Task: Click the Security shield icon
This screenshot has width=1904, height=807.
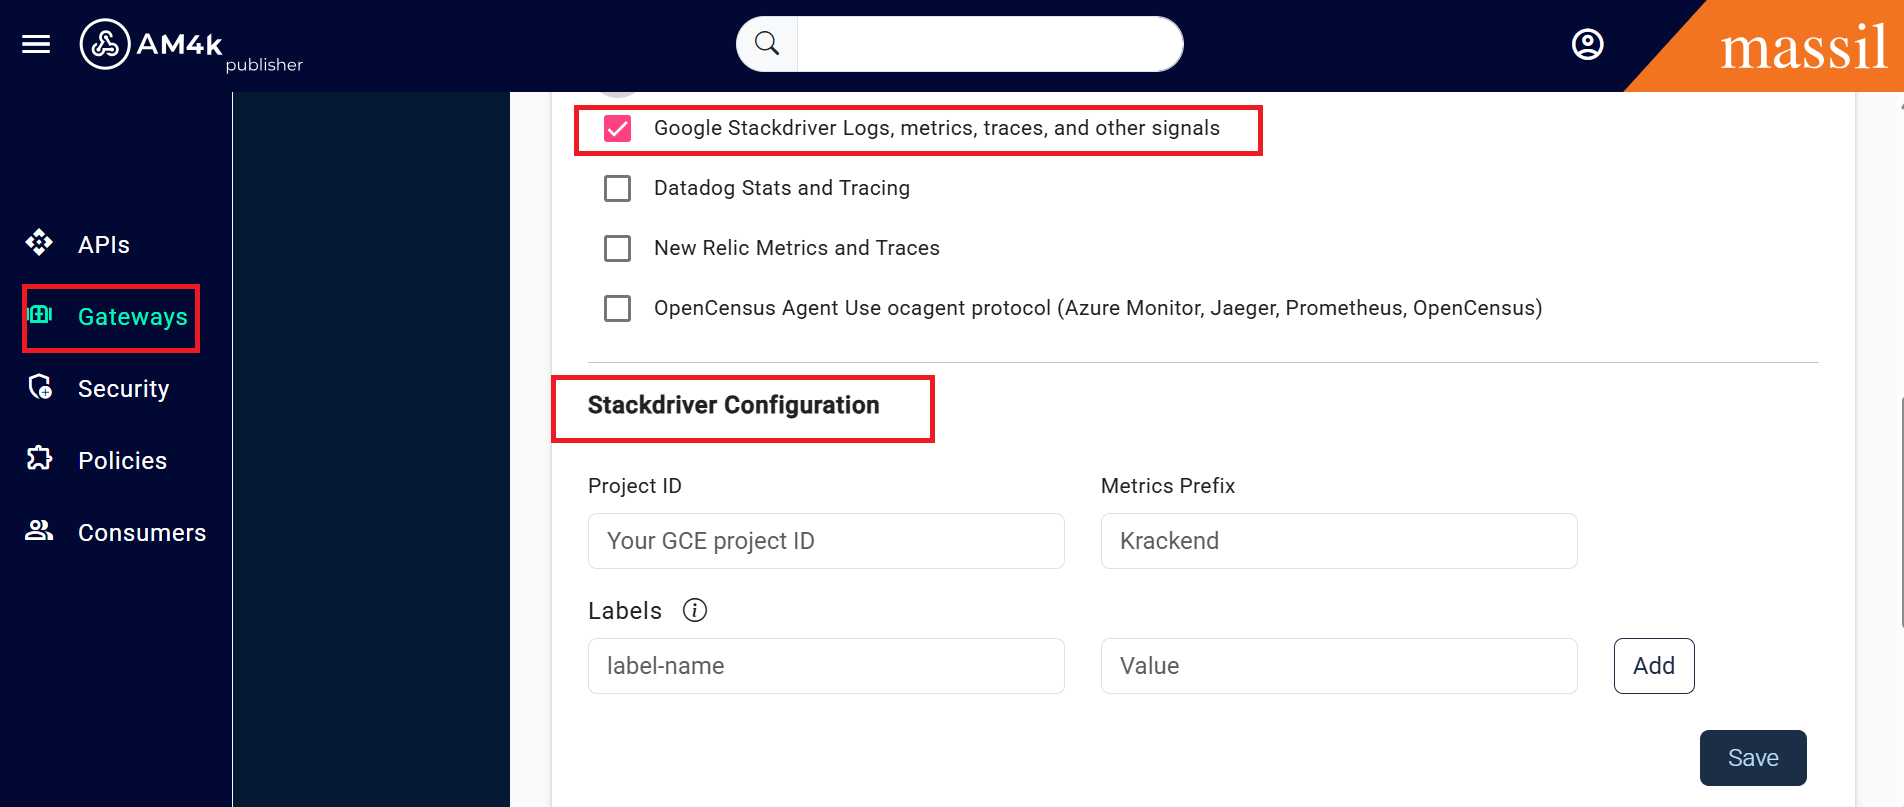Action: [x=40, y=387]
